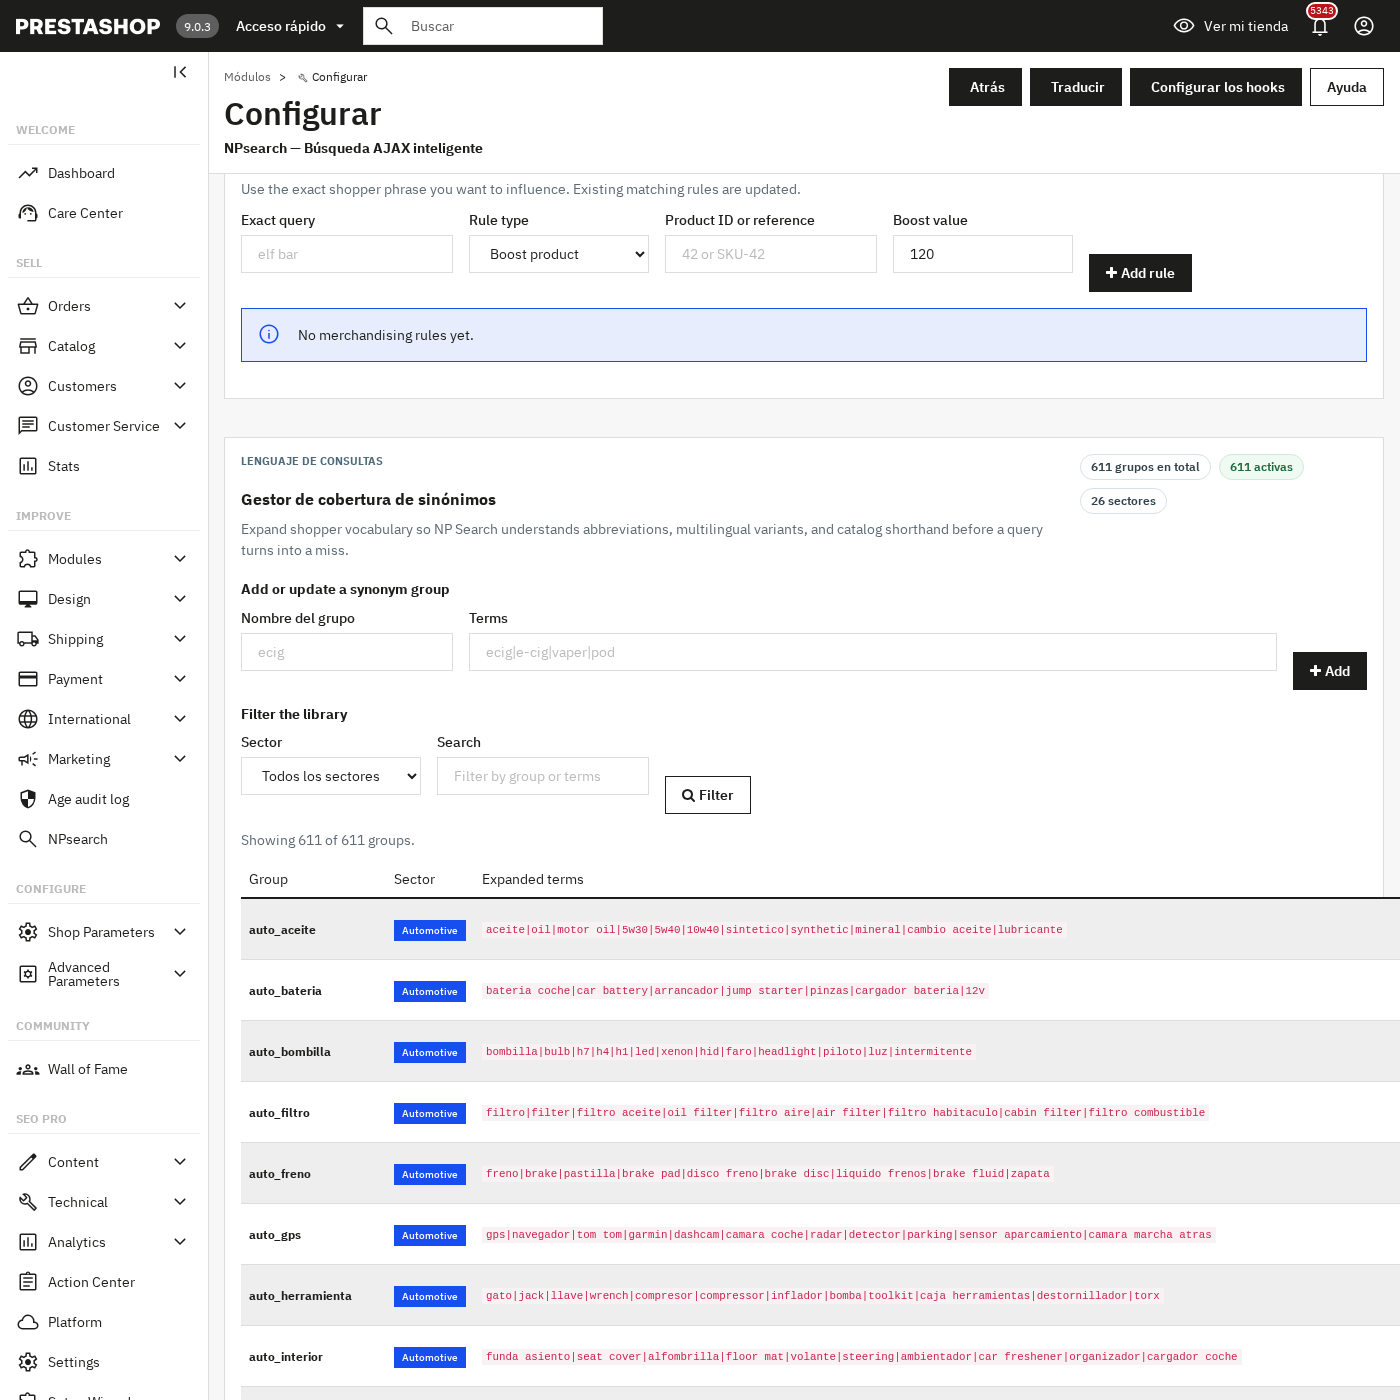
Task: Click the Stats chart icon
Action: tap(28, 466)
